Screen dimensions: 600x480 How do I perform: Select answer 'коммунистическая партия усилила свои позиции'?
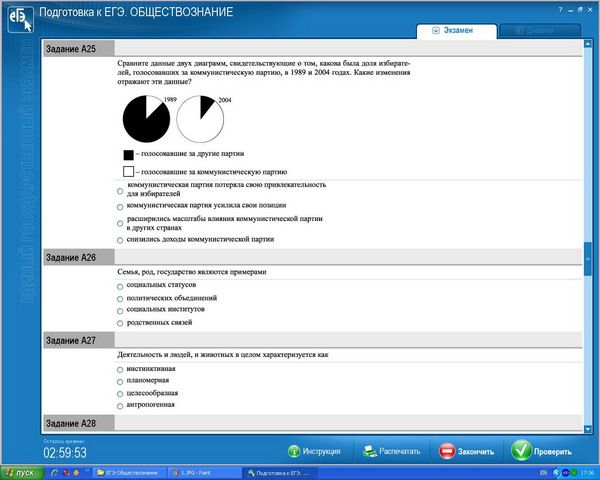pos(121,205)
